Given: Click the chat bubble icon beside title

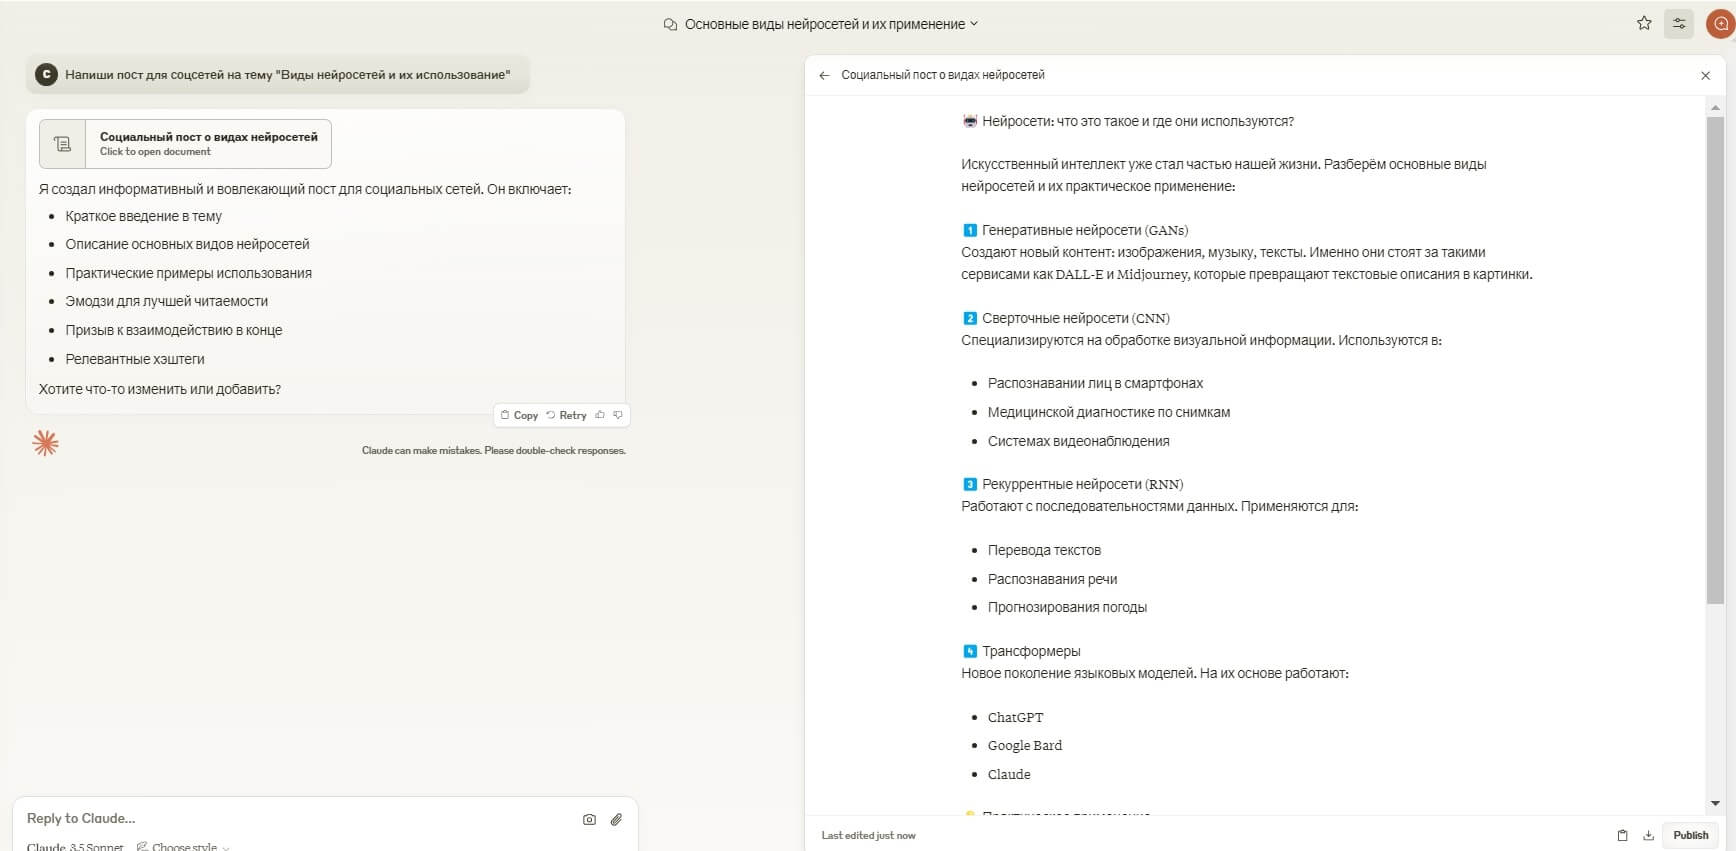Looking at the screenshot, I should pyautogui.click(x=670, y=24).
